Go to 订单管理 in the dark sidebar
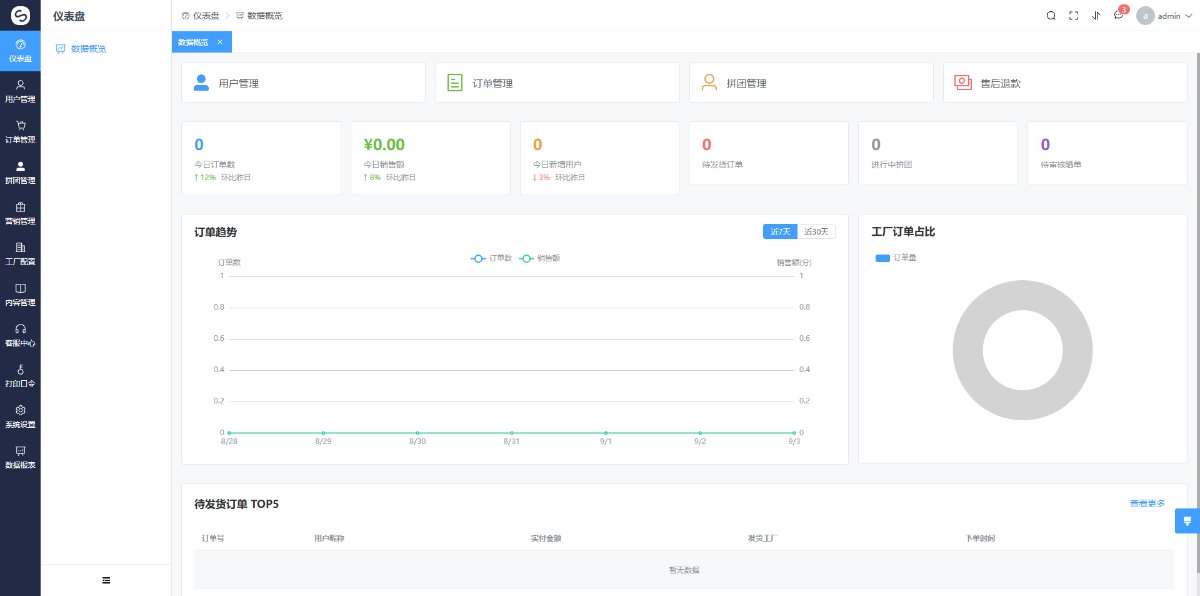 20,132
